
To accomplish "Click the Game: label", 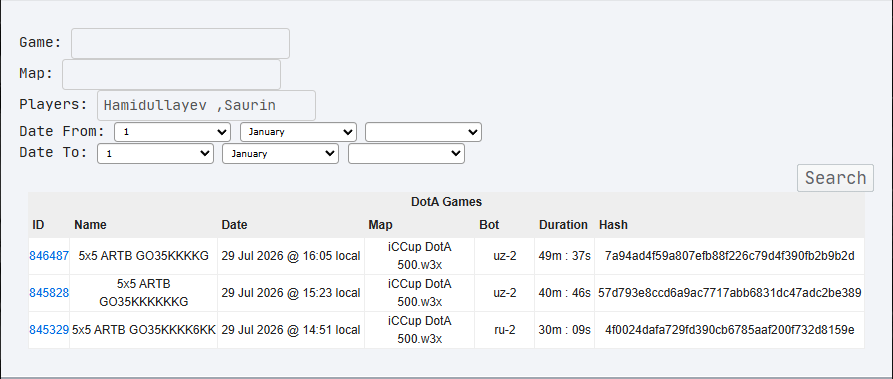I will 40,43.
